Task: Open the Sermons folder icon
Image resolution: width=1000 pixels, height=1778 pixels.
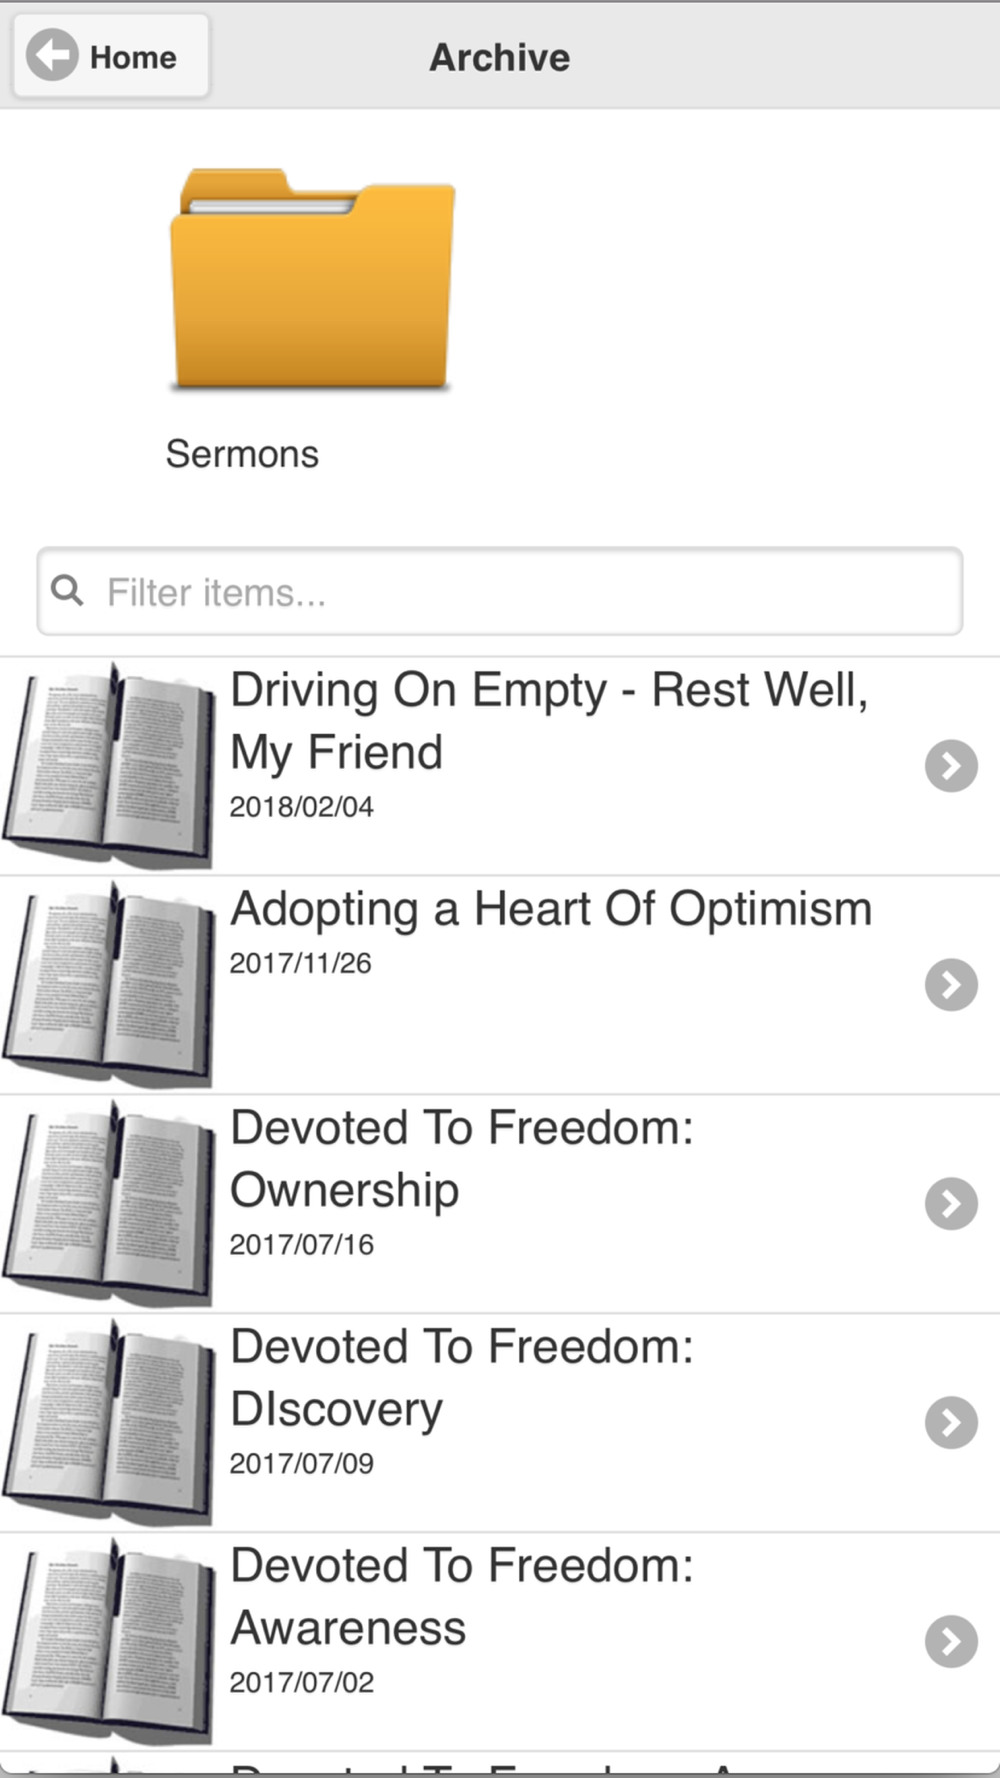Action: click(x=312, y=279)
